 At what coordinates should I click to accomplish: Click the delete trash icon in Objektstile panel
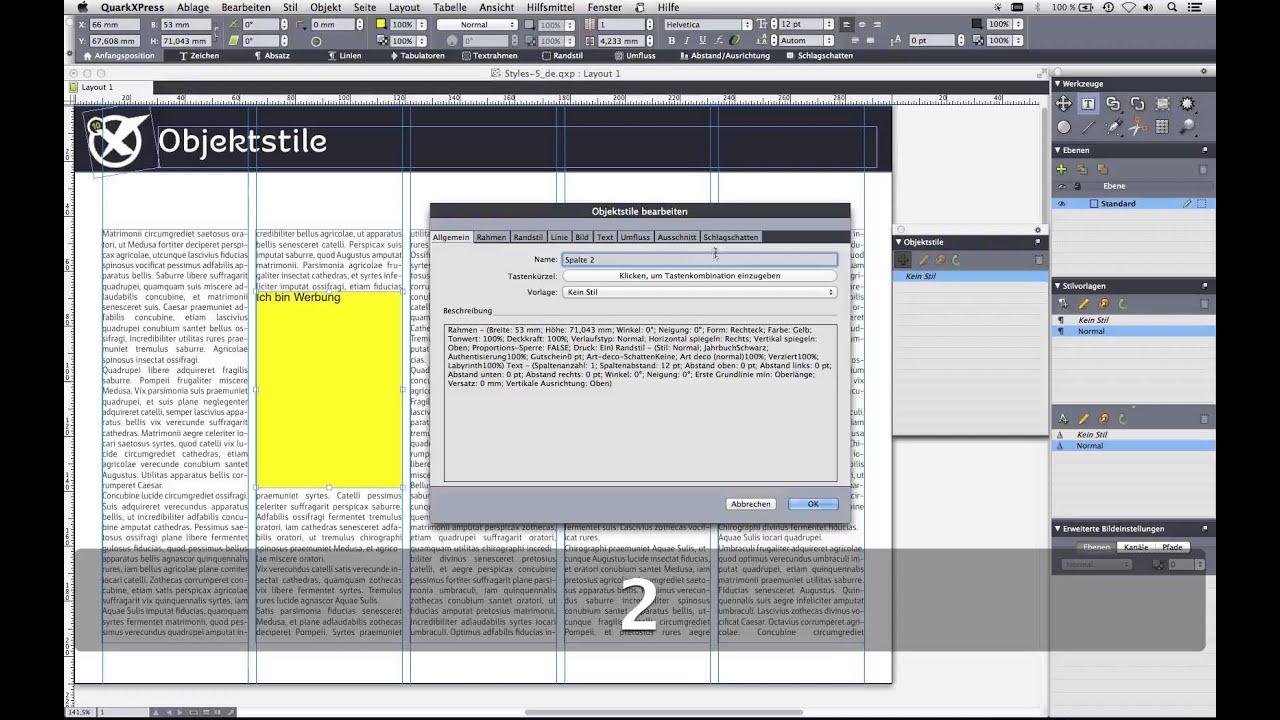tap(1038, 260)
